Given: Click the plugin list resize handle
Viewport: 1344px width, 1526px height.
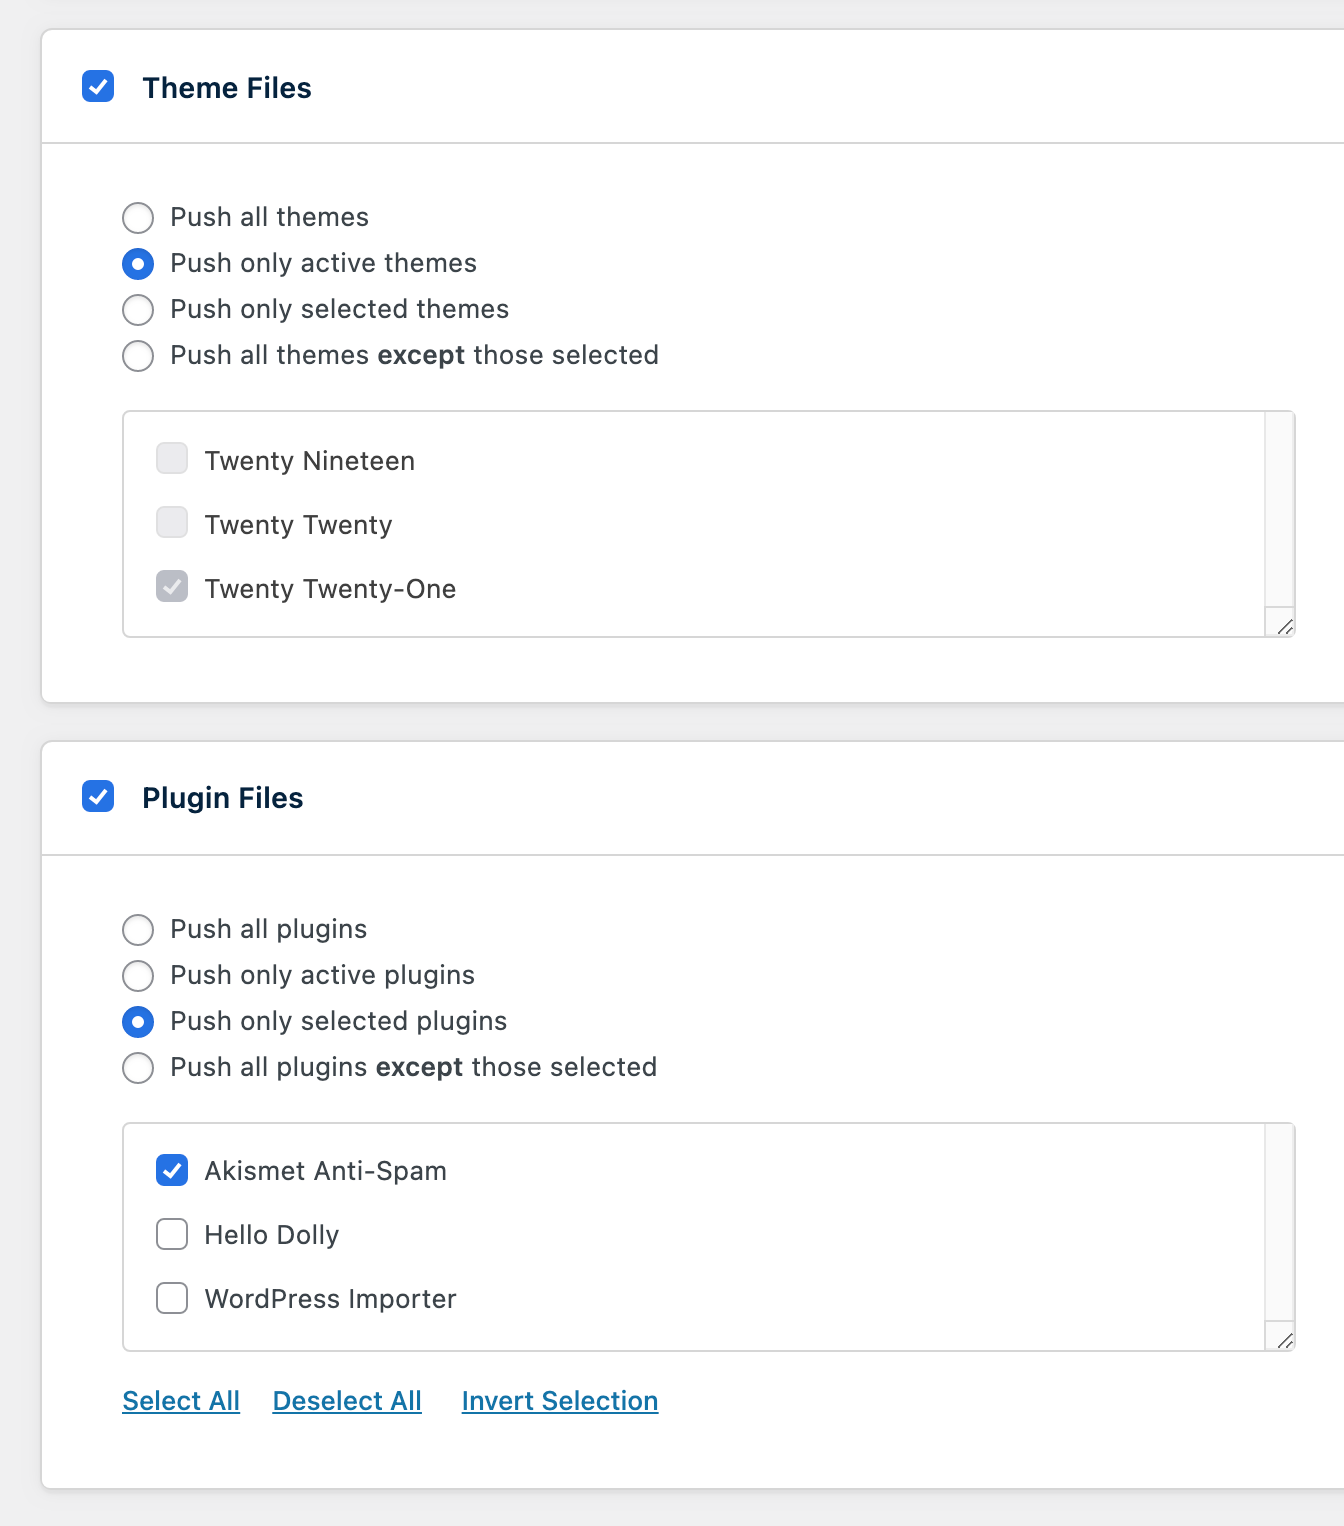Looking at the screenshot, I should 1284,1339.
